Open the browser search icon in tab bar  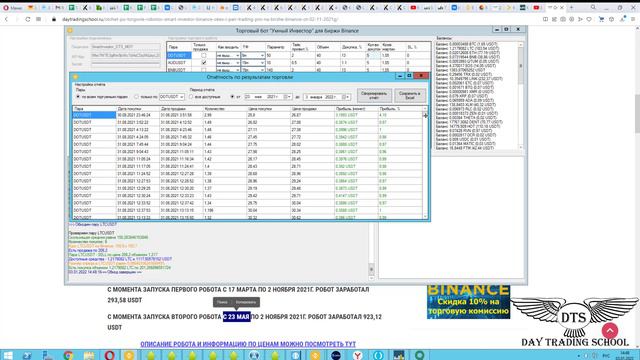click(593, 7)
